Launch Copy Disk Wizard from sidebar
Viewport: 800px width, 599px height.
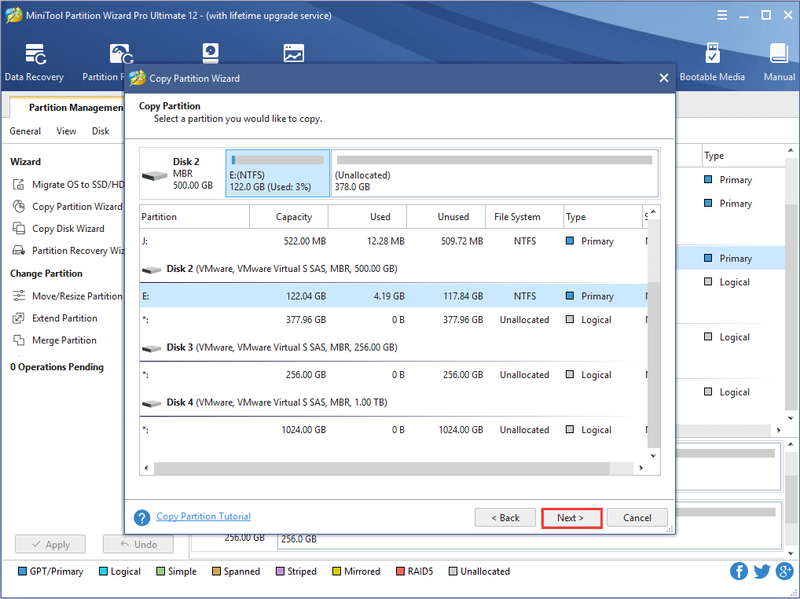tap(68, 229)
